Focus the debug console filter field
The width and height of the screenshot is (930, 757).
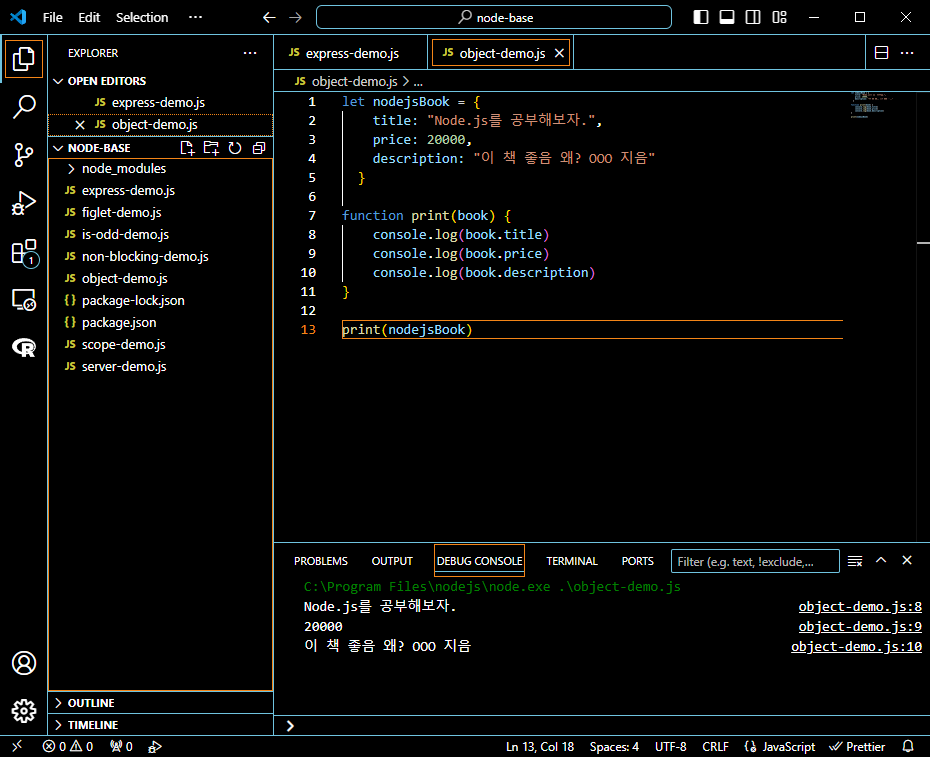[x=755, y=561]
